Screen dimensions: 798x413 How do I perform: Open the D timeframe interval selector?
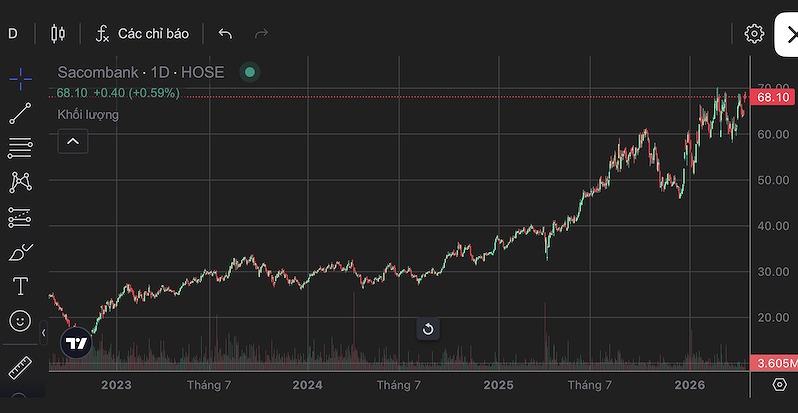pyautogui.click(x=13, y=34)
